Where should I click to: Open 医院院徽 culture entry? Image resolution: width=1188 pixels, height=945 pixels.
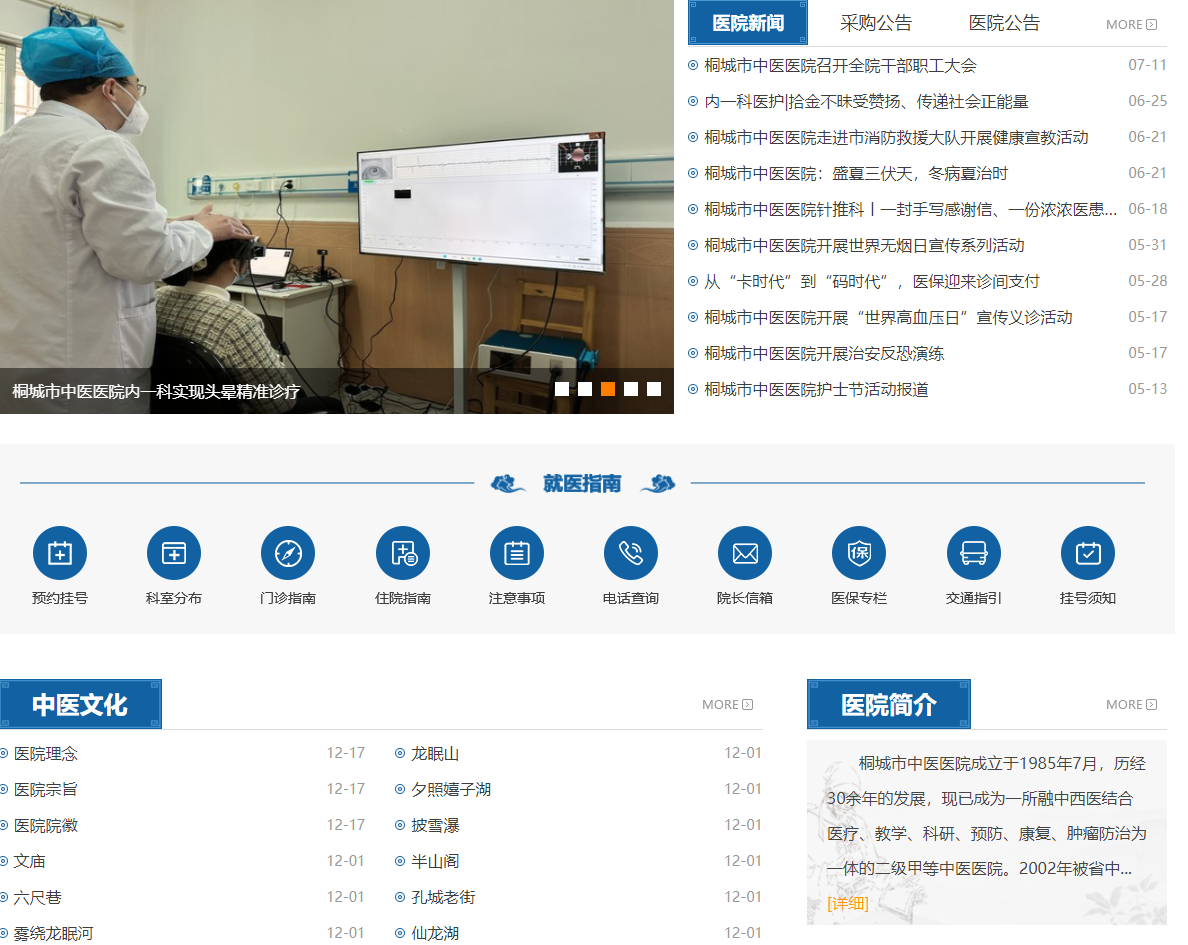[45, 825]
